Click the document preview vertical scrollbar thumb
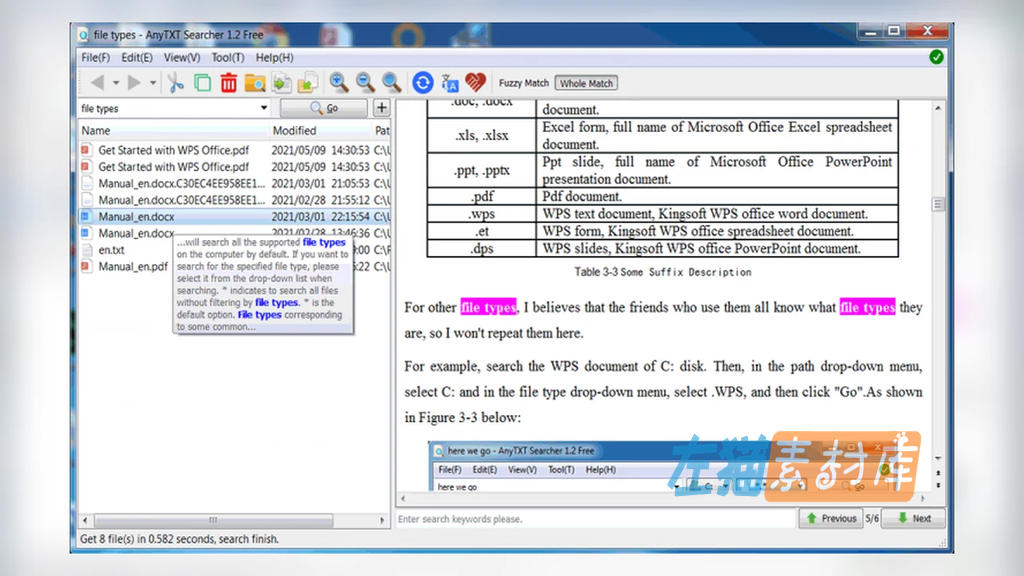 938,204
